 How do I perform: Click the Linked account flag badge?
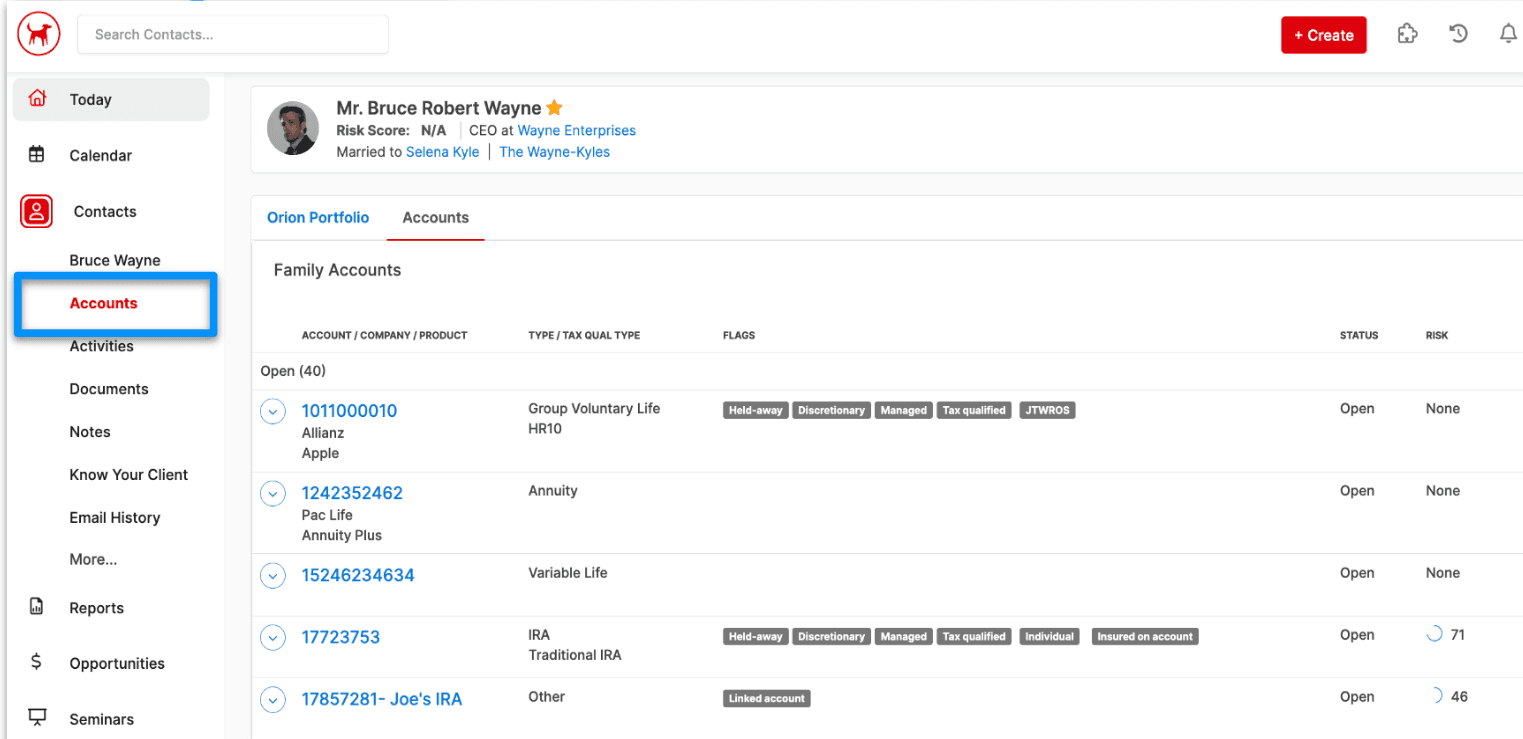(766, 698)
